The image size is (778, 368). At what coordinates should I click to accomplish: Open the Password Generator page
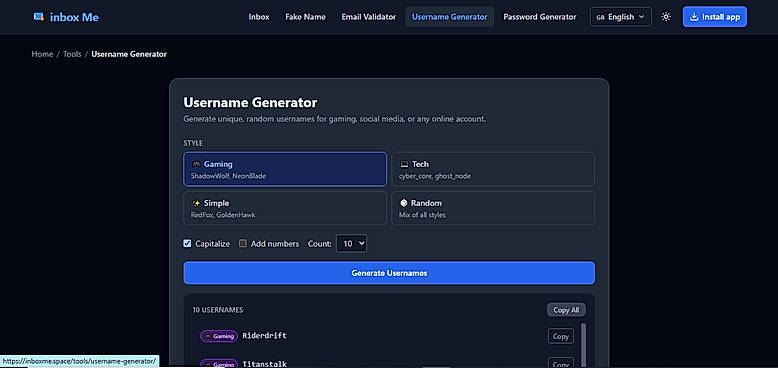pyautogui.click(x=540, y=17)
